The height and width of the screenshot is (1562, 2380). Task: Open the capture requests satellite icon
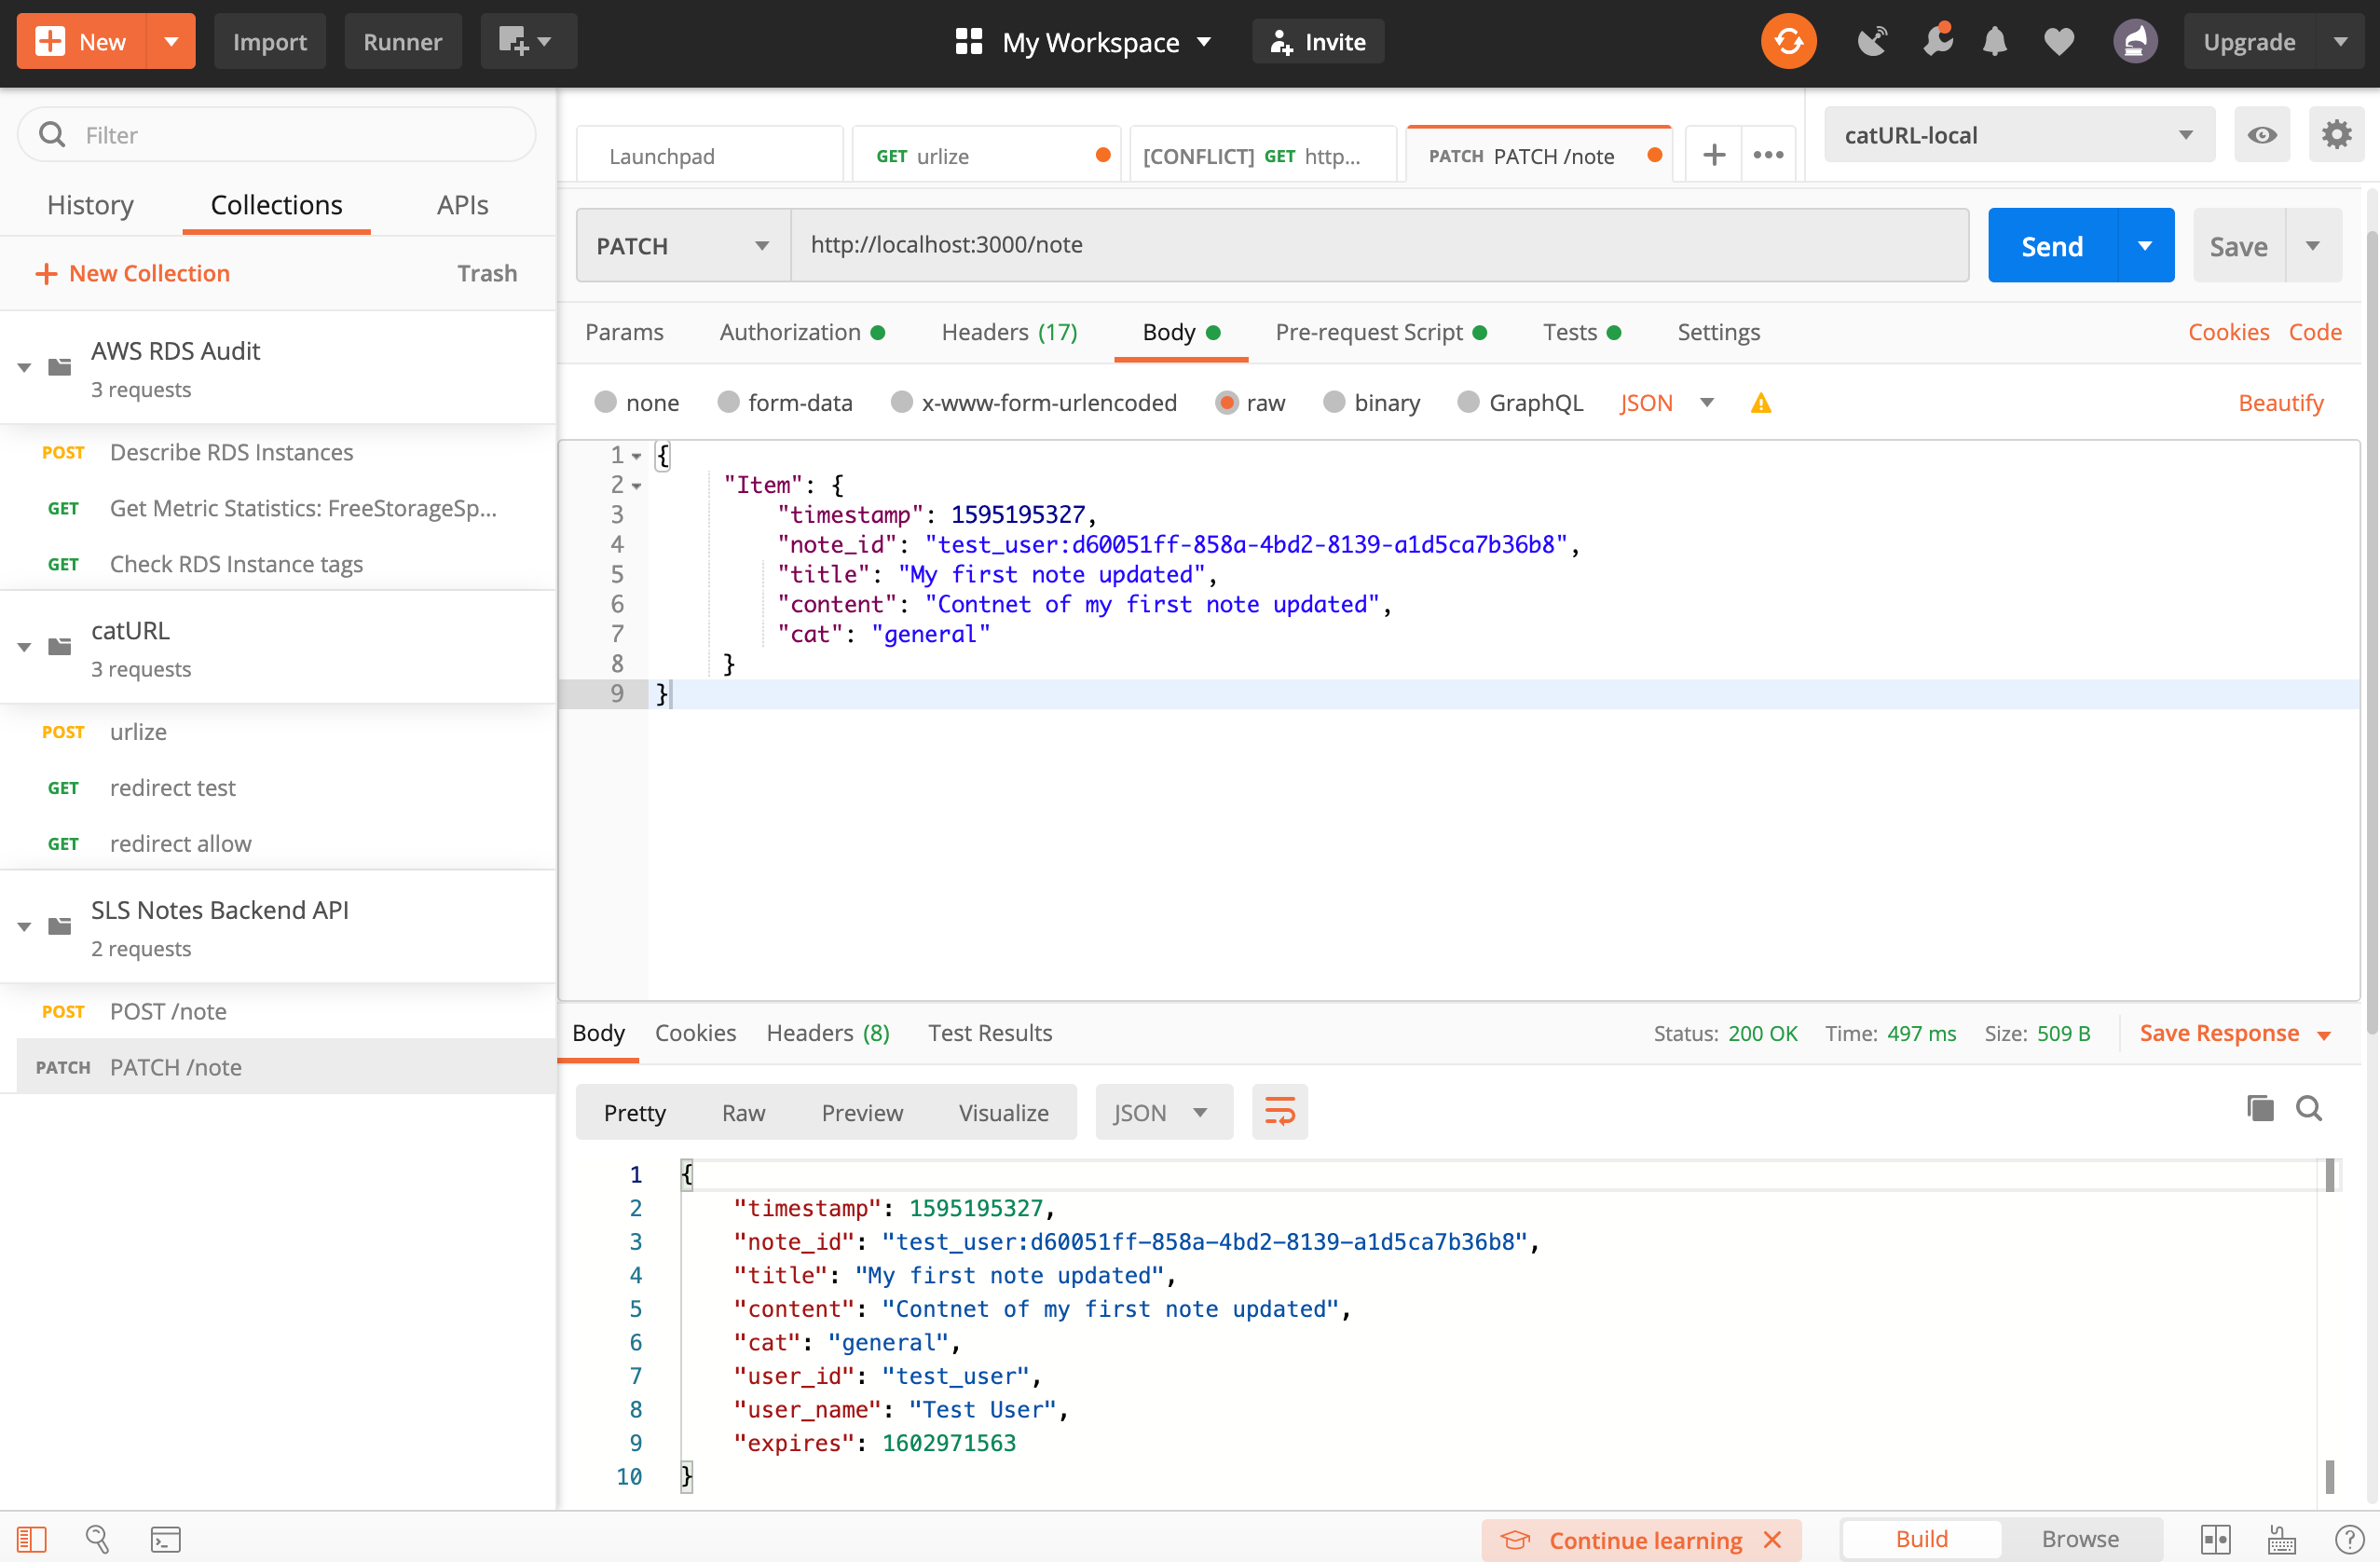click(1871, 42)
